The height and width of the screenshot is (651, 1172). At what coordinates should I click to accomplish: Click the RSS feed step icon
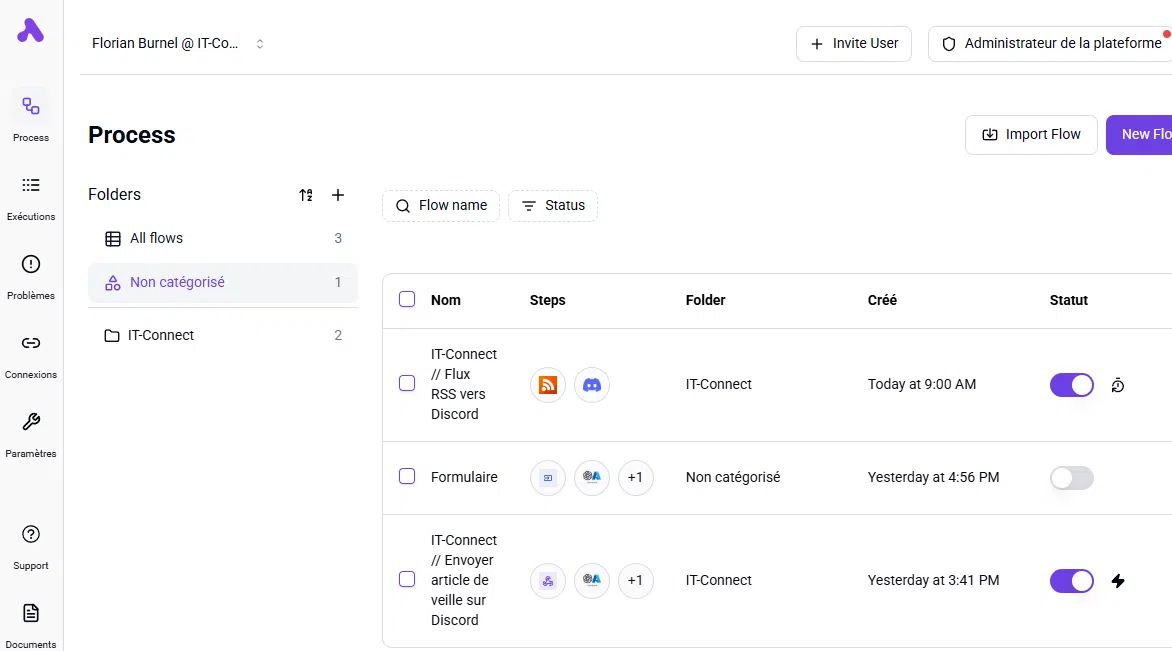coord(548,385)
